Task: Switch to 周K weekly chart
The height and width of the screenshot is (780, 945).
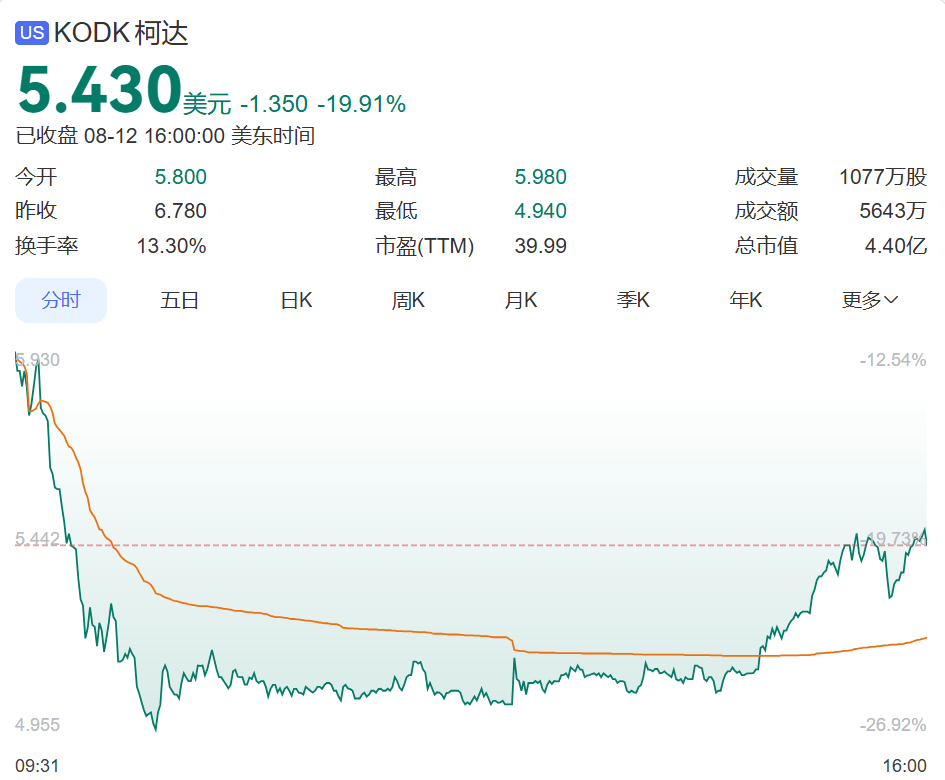Action: 408,300
